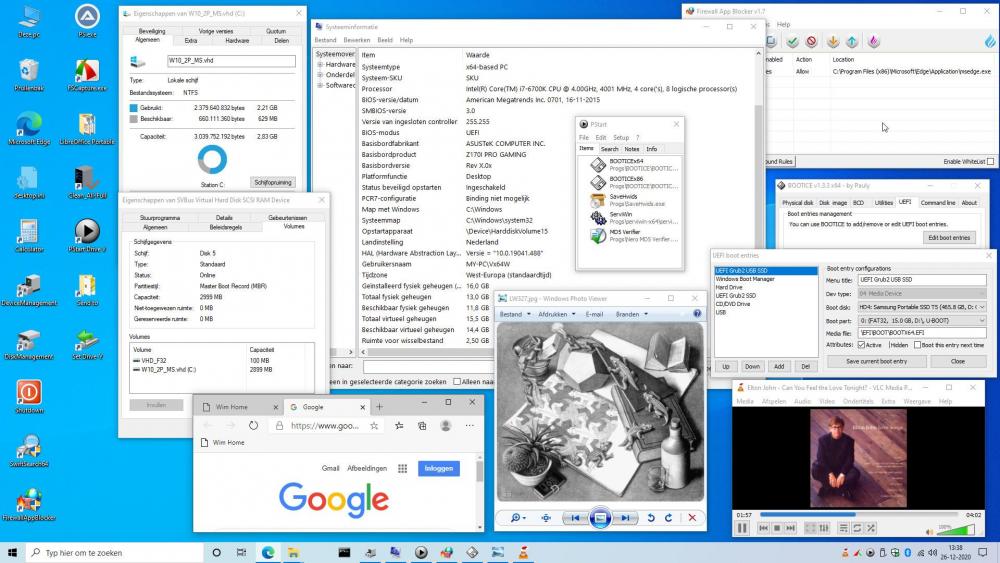Click the pink flame icon in Firewall App Blocker
This screenshot has width=1000, height=563.
click(874, 41)
